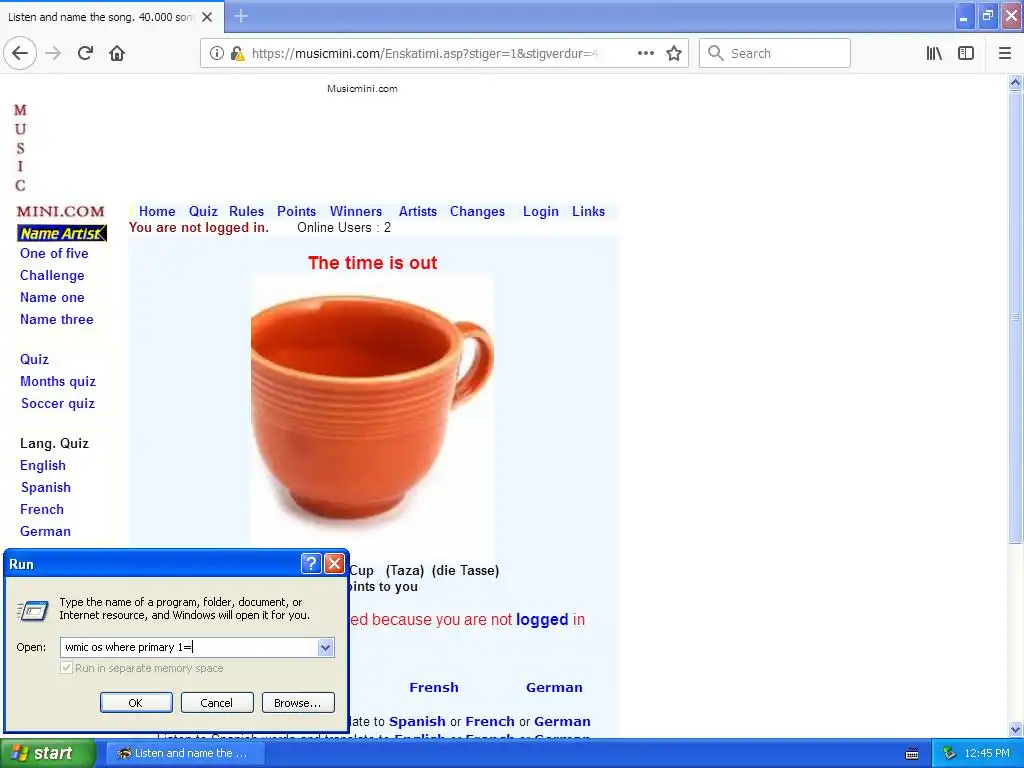Open a new tab with plus icon

241,16
